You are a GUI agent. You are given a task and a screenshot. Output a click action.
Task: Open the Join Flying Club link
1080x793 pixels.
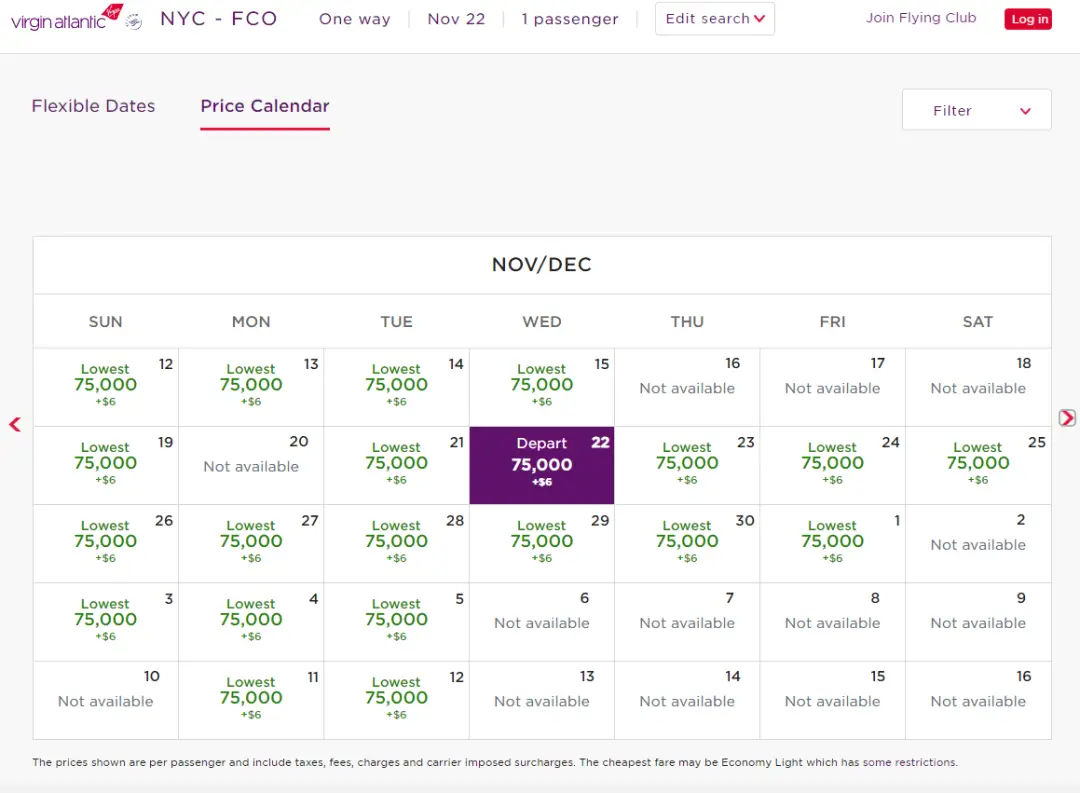click(x=920, y=18)
